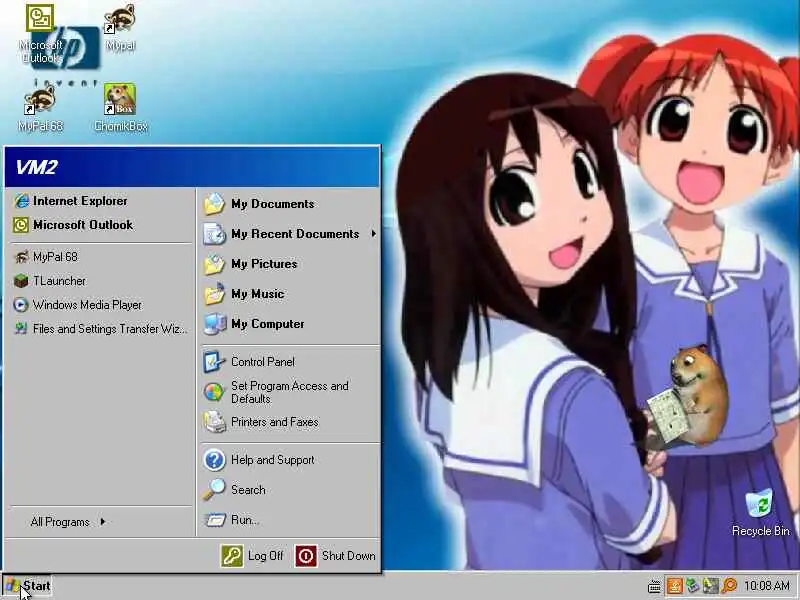Click the taskbar clock showing 10:08 AM
The height and width of the screenshot is (600, 800).
(x=767, y=586)
